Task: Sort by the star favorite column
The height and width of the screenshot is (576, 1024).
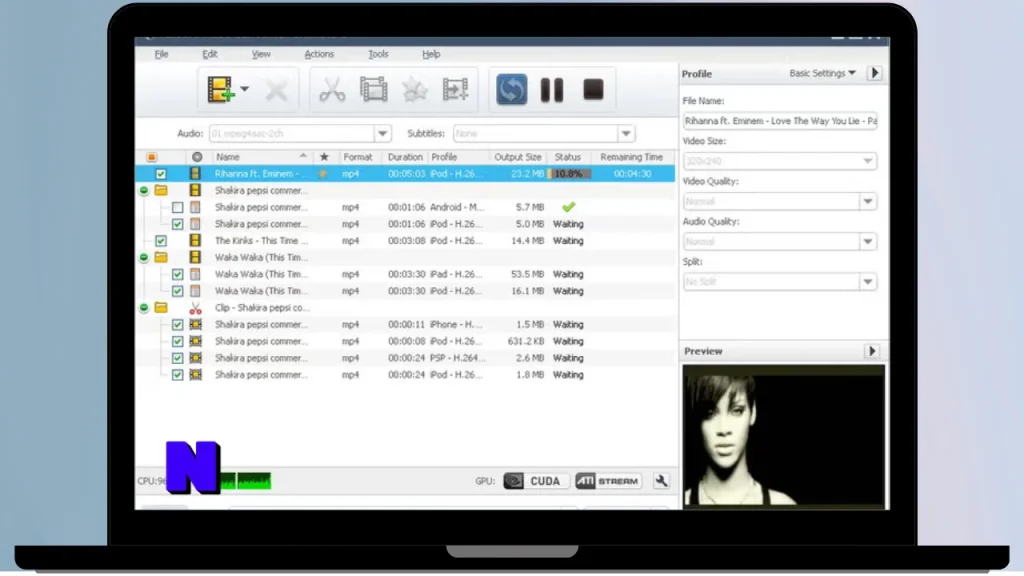Action: [x=324, y=157]
